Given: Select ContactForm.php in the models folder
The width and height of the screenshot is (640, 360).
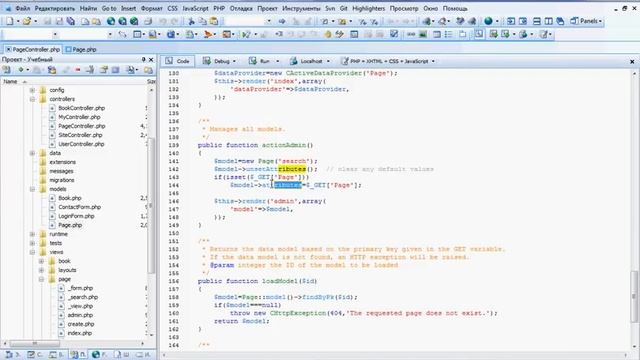Looking at the screenshot, I should (79, 207).
